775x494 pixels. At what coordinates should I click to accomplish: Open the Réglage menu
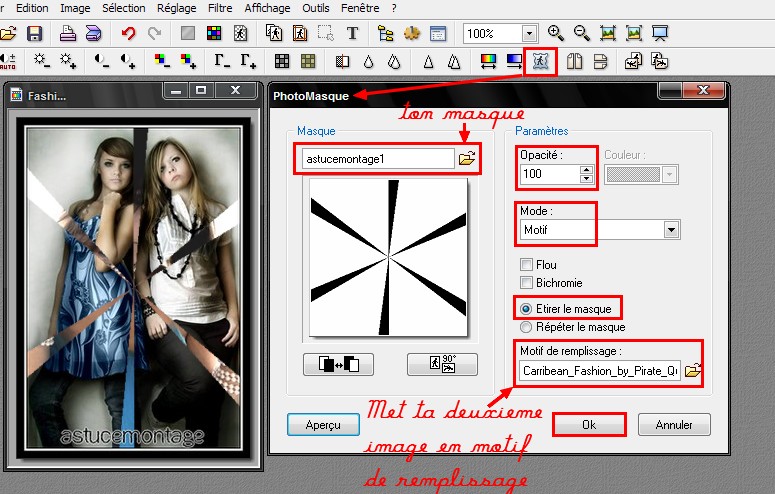click(x=176, y=8)
